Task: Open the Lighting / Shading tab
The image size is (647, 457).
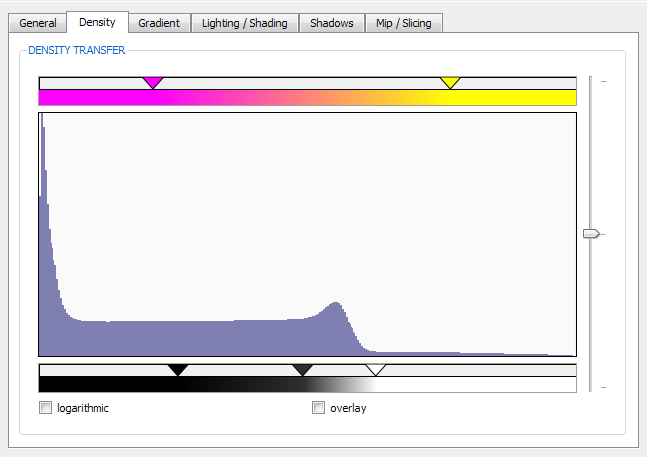Action: 245,23
